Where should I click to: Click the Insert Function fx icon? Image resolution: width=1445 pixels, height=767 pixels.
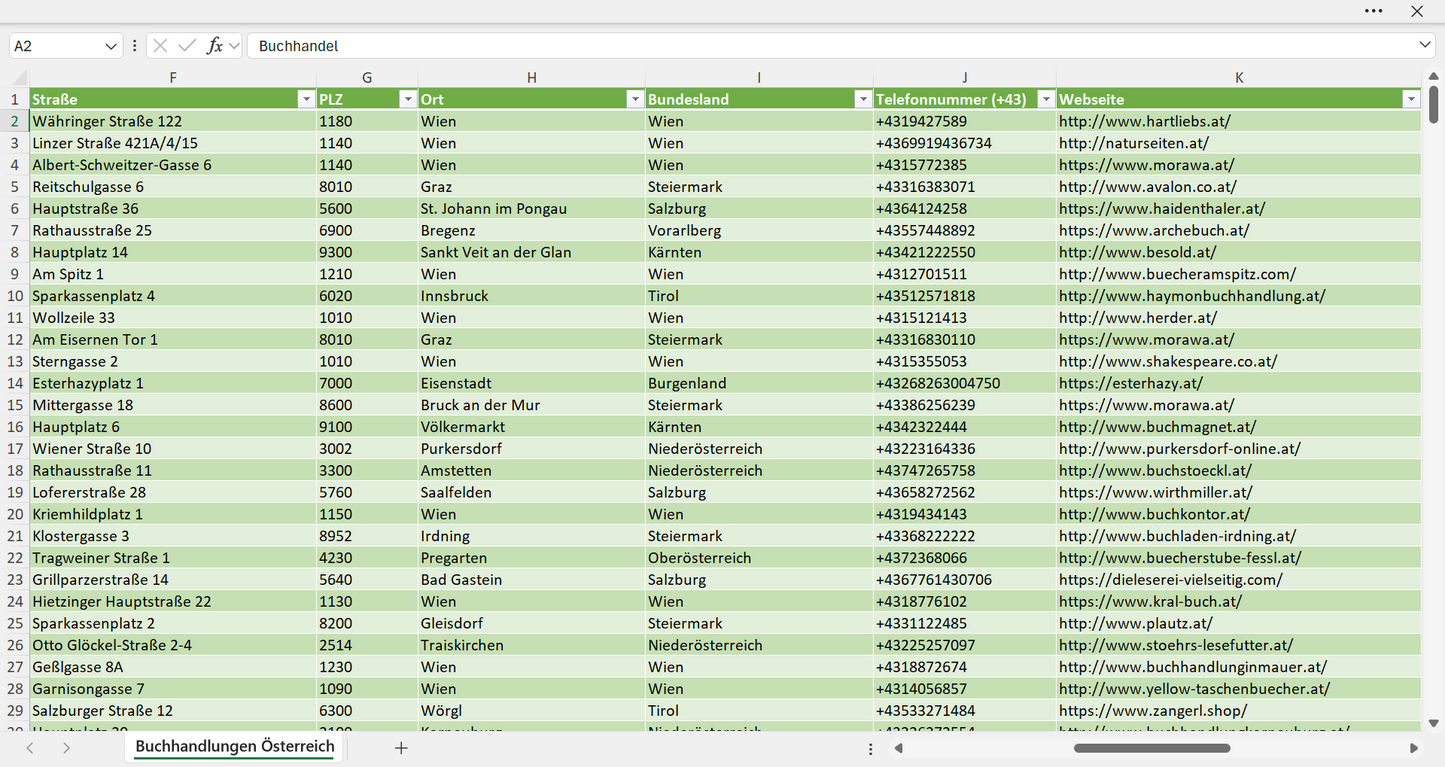click(x=214, y=46)
